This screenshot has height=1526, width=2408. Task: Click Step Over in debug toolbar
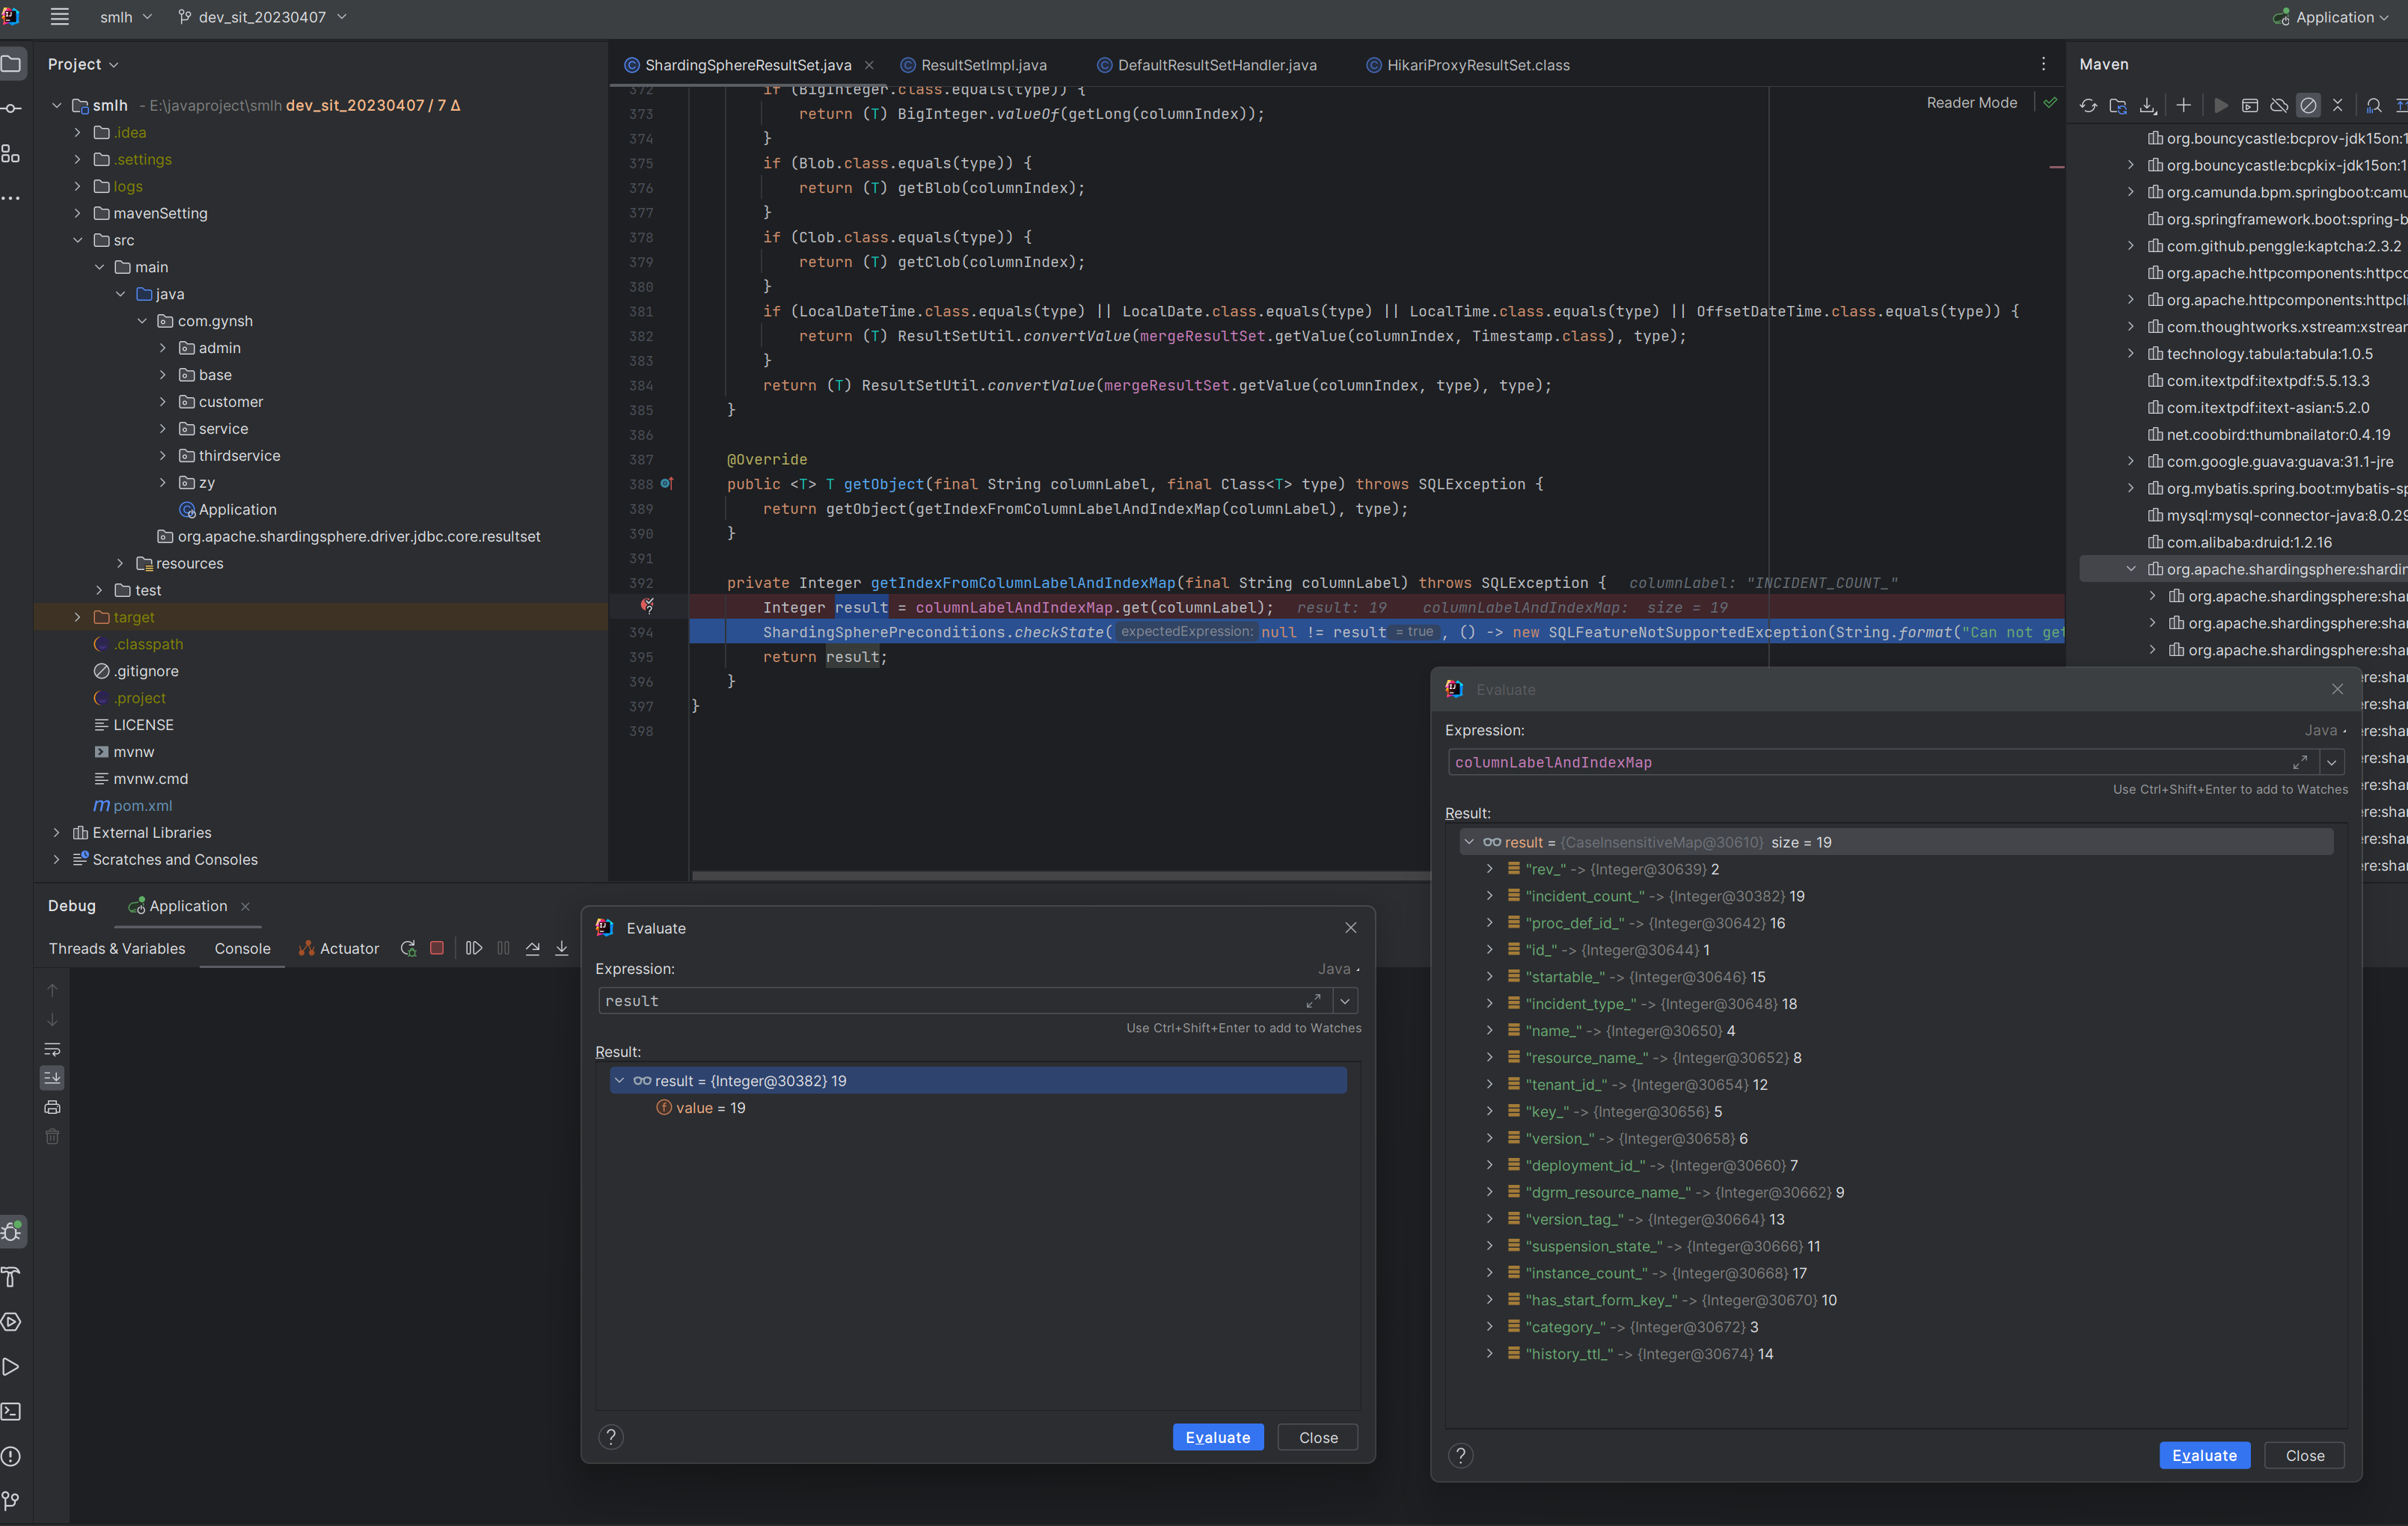click(x=532, y=948)
